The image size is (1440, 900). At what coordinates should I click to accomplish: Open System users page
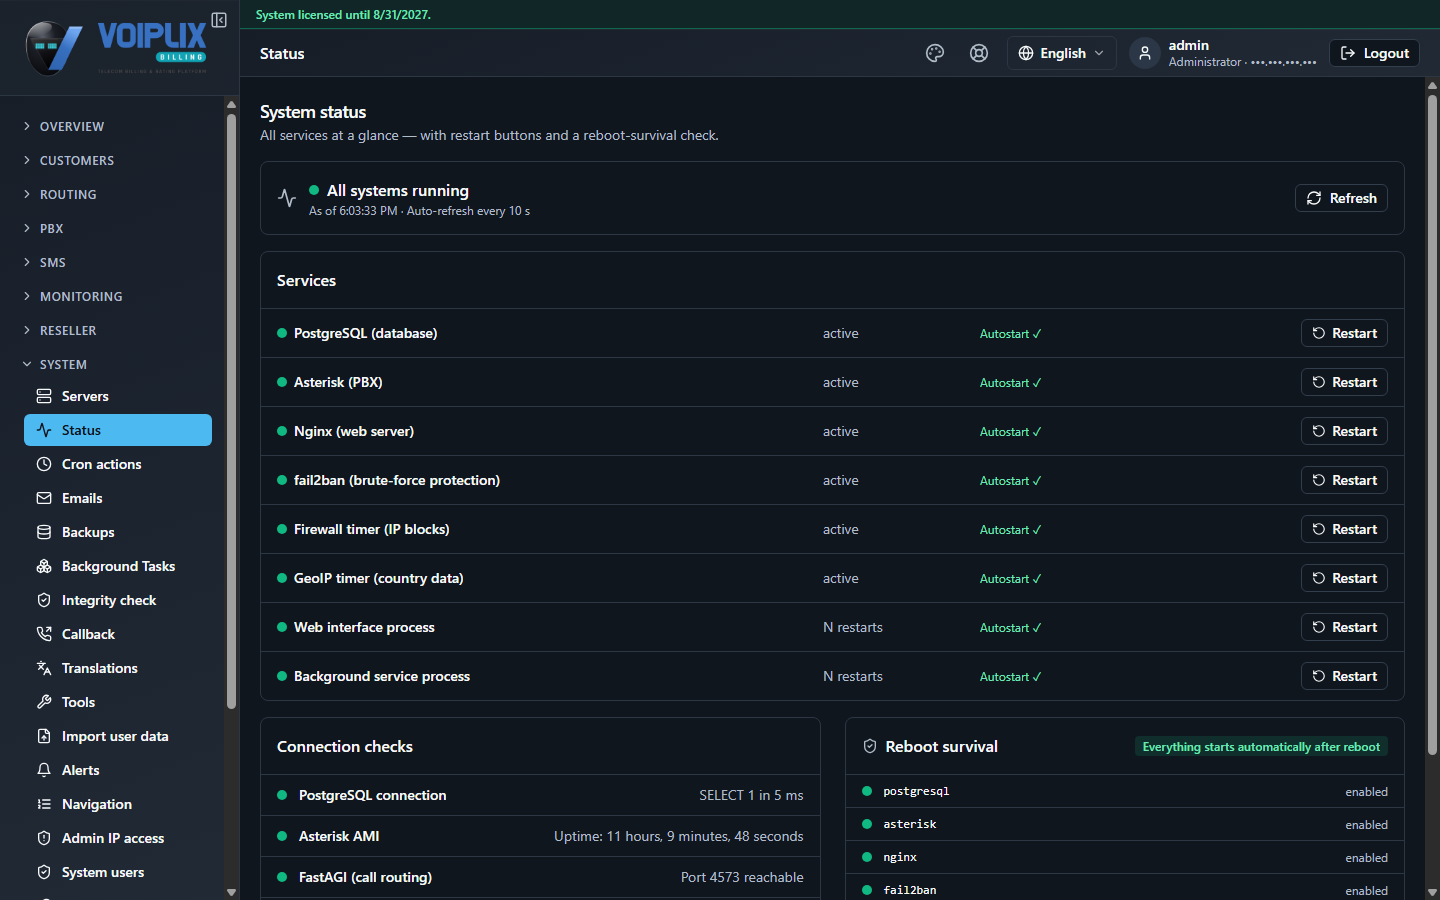[118, 872]
